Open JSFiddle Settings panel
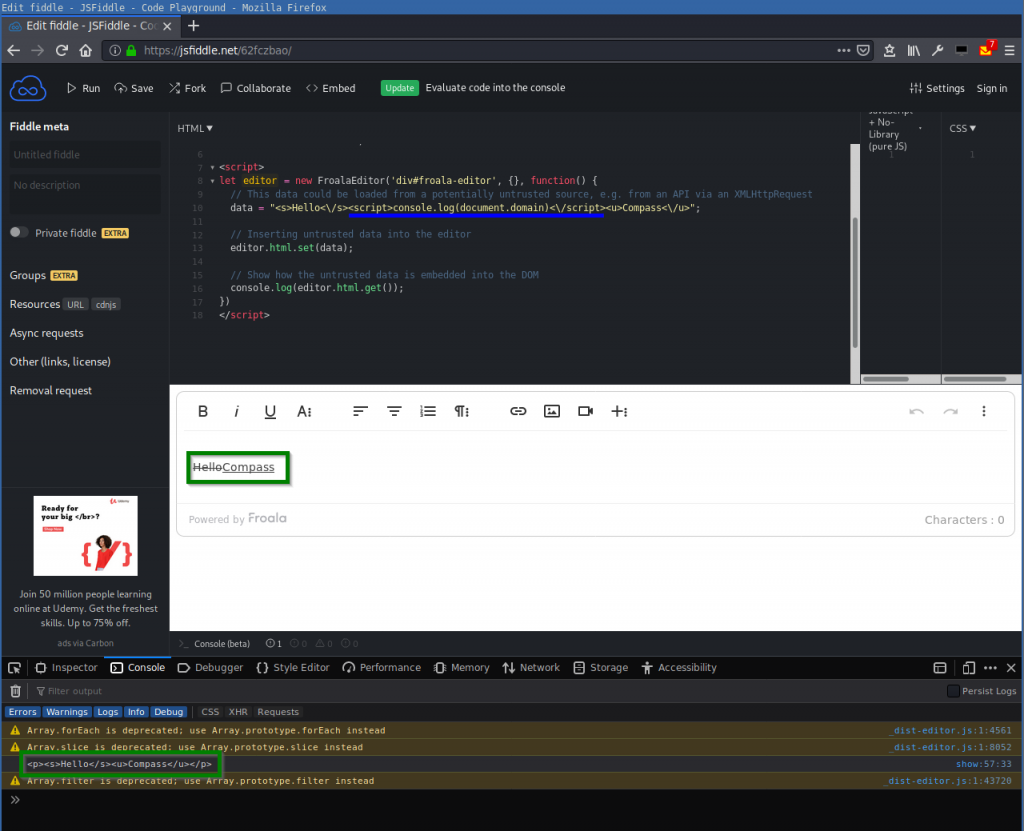The width and height of the screenshot is (1024, 831). [x=936, y=88]
